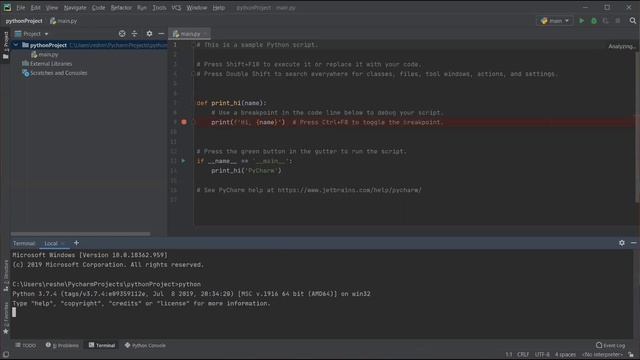The width and height of the screenshot is (640, 360).
Task: Click into the terminal at the cursor prompt
Action: click(x=14, y=313)
